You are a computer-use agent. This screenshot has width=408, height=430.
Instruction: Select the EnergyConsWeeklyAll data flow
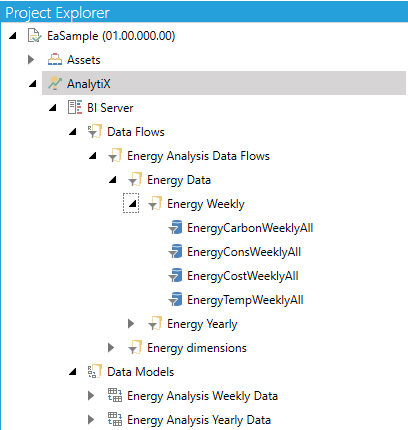(244, 252)
